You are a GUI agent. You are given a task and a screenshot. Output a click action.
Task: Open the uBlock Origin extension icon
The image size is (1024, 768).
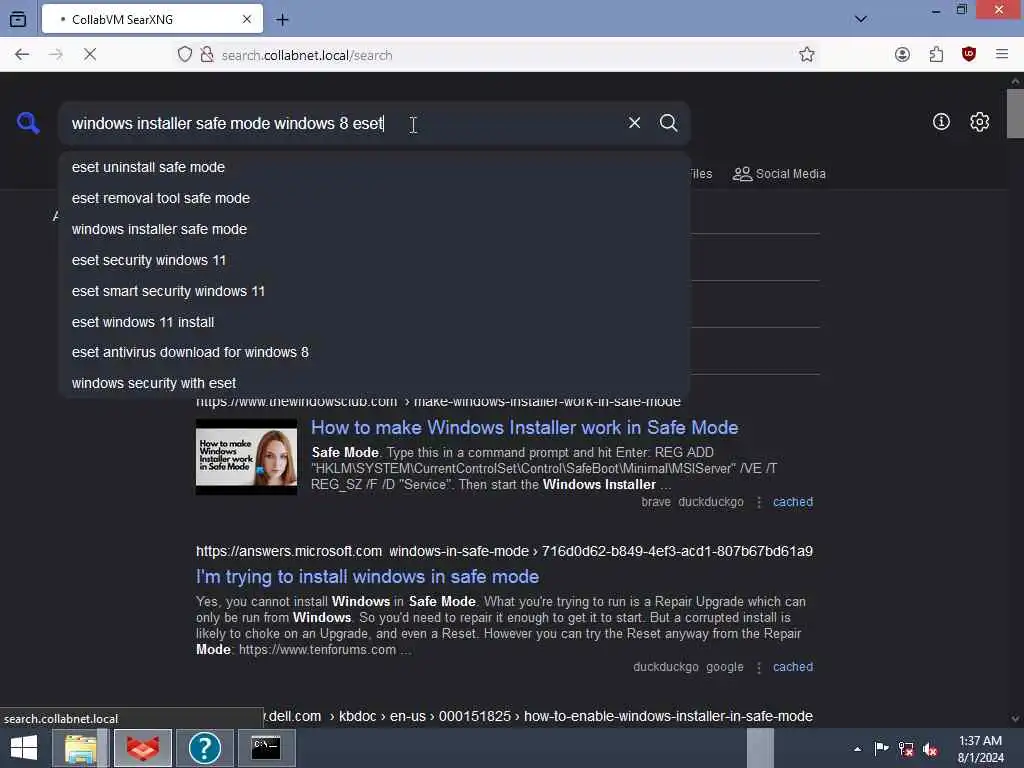969,54
